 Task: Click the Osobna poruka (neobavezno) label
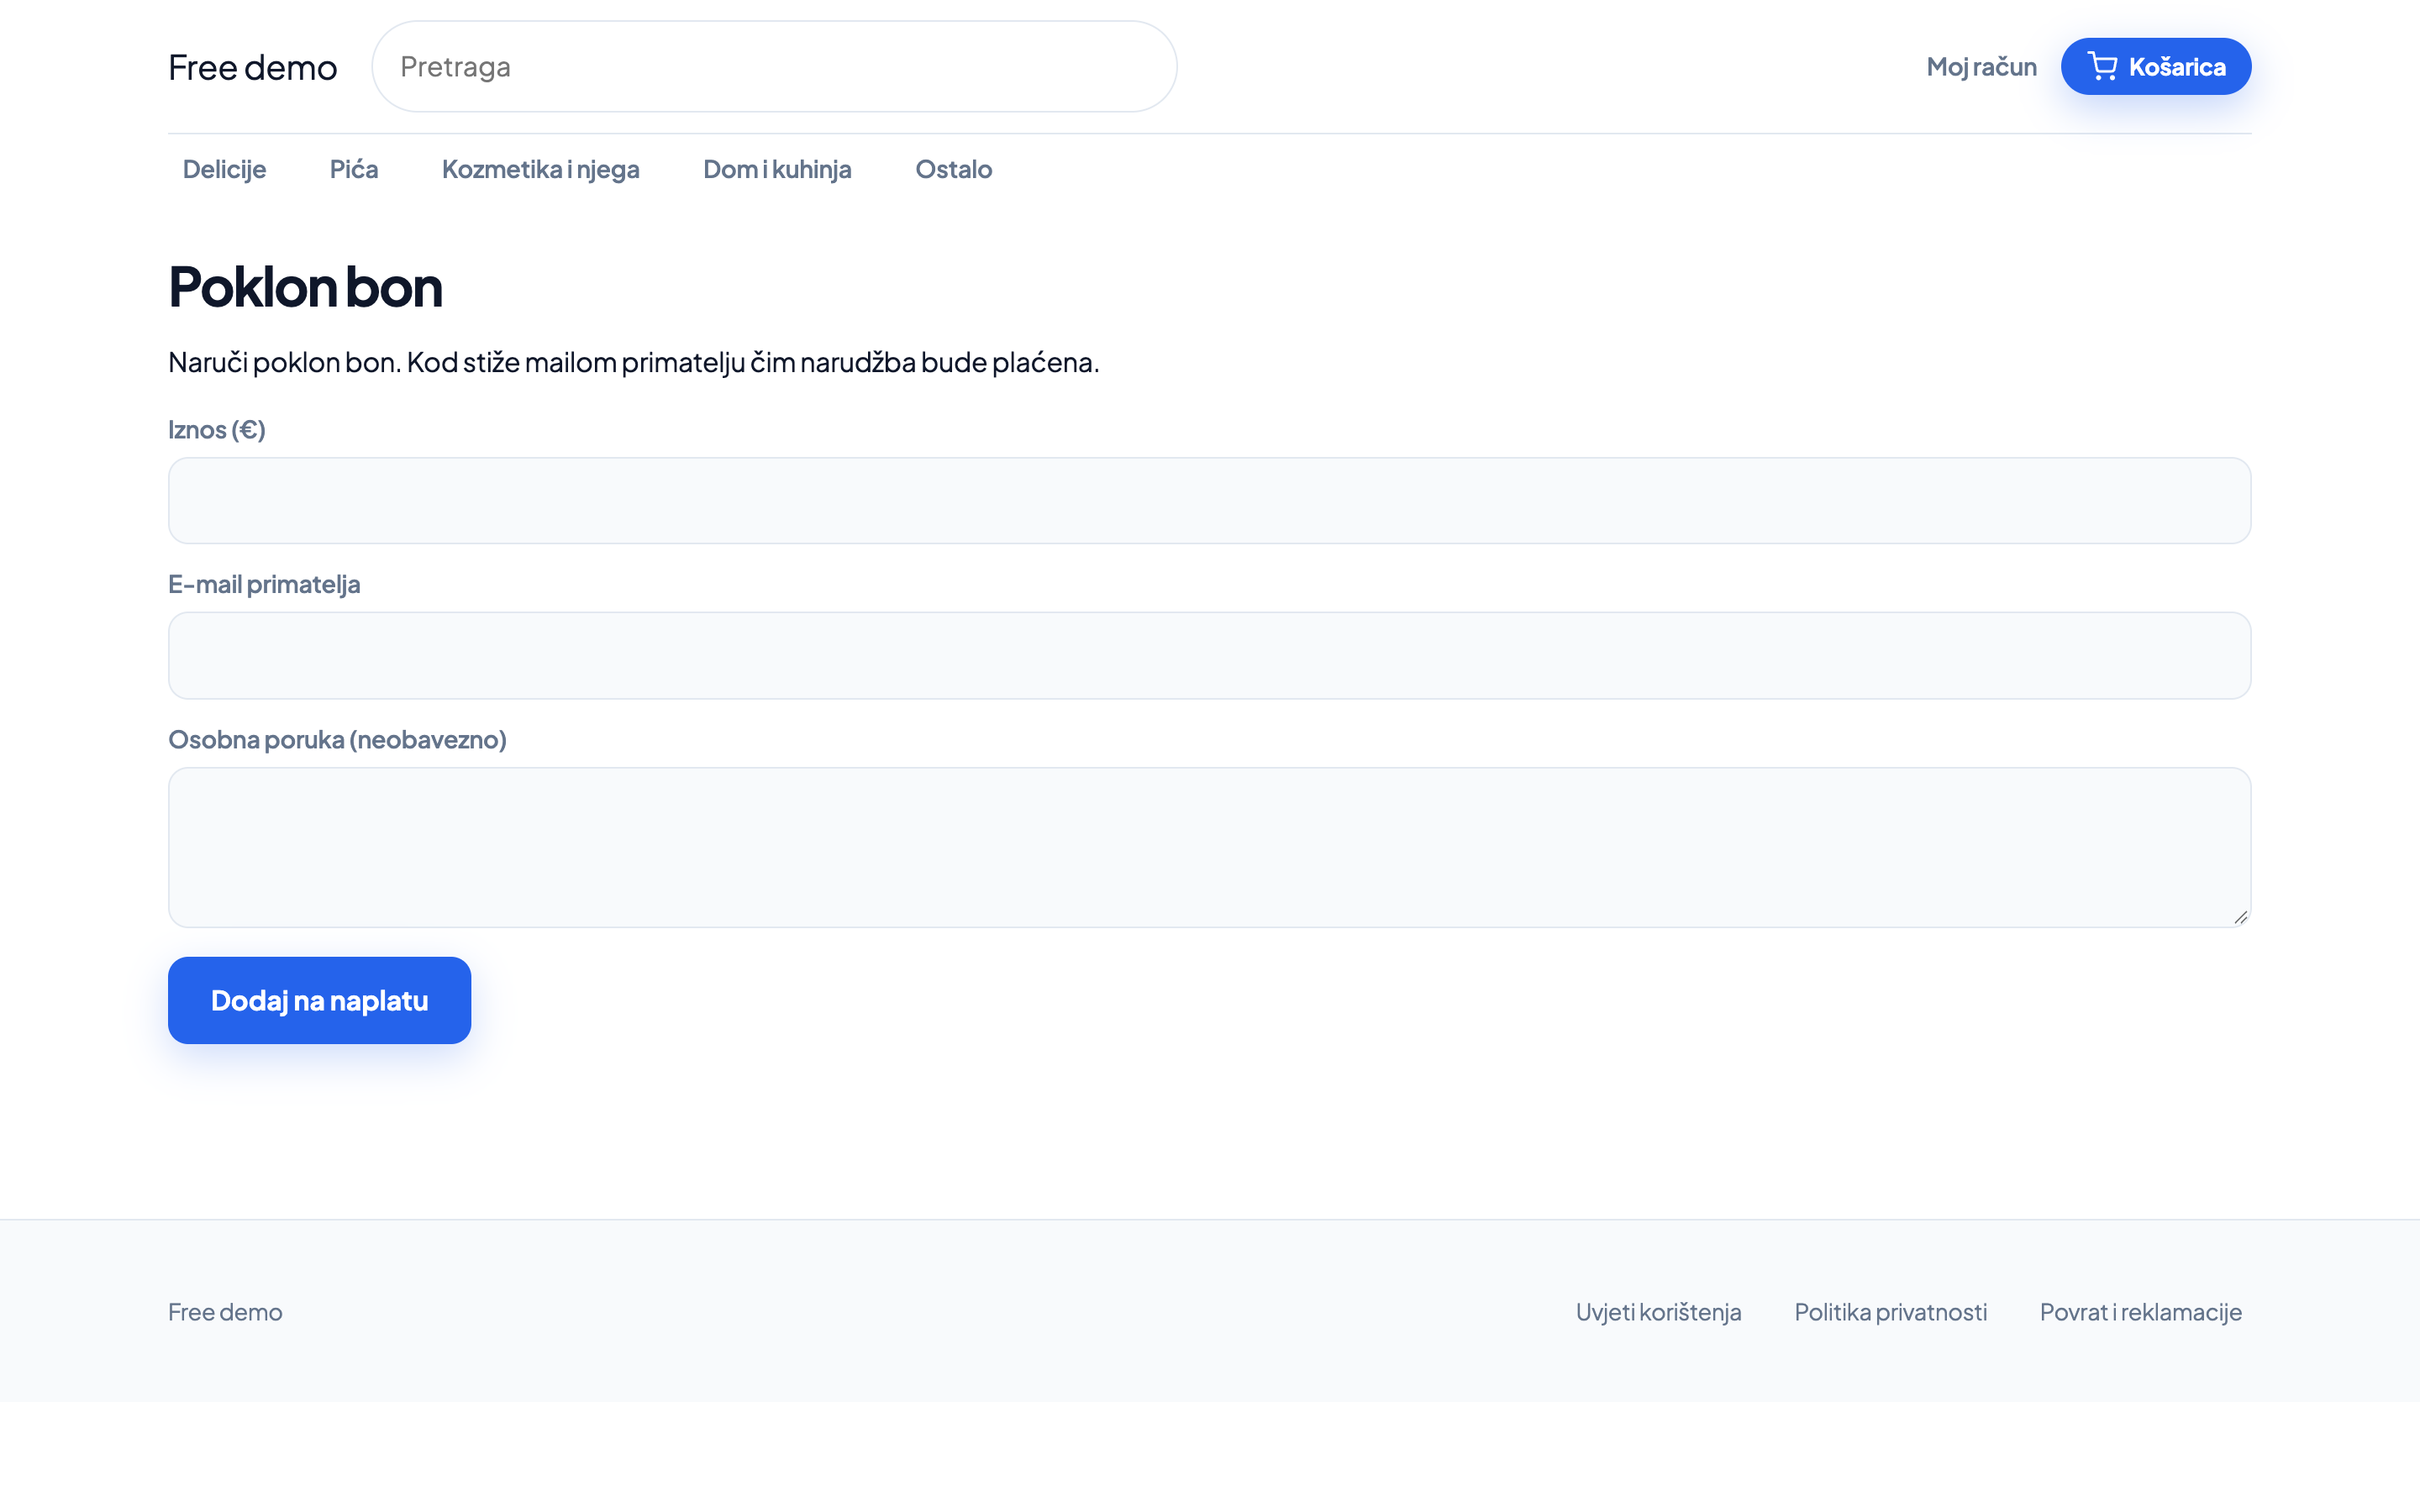click(337, 739)
